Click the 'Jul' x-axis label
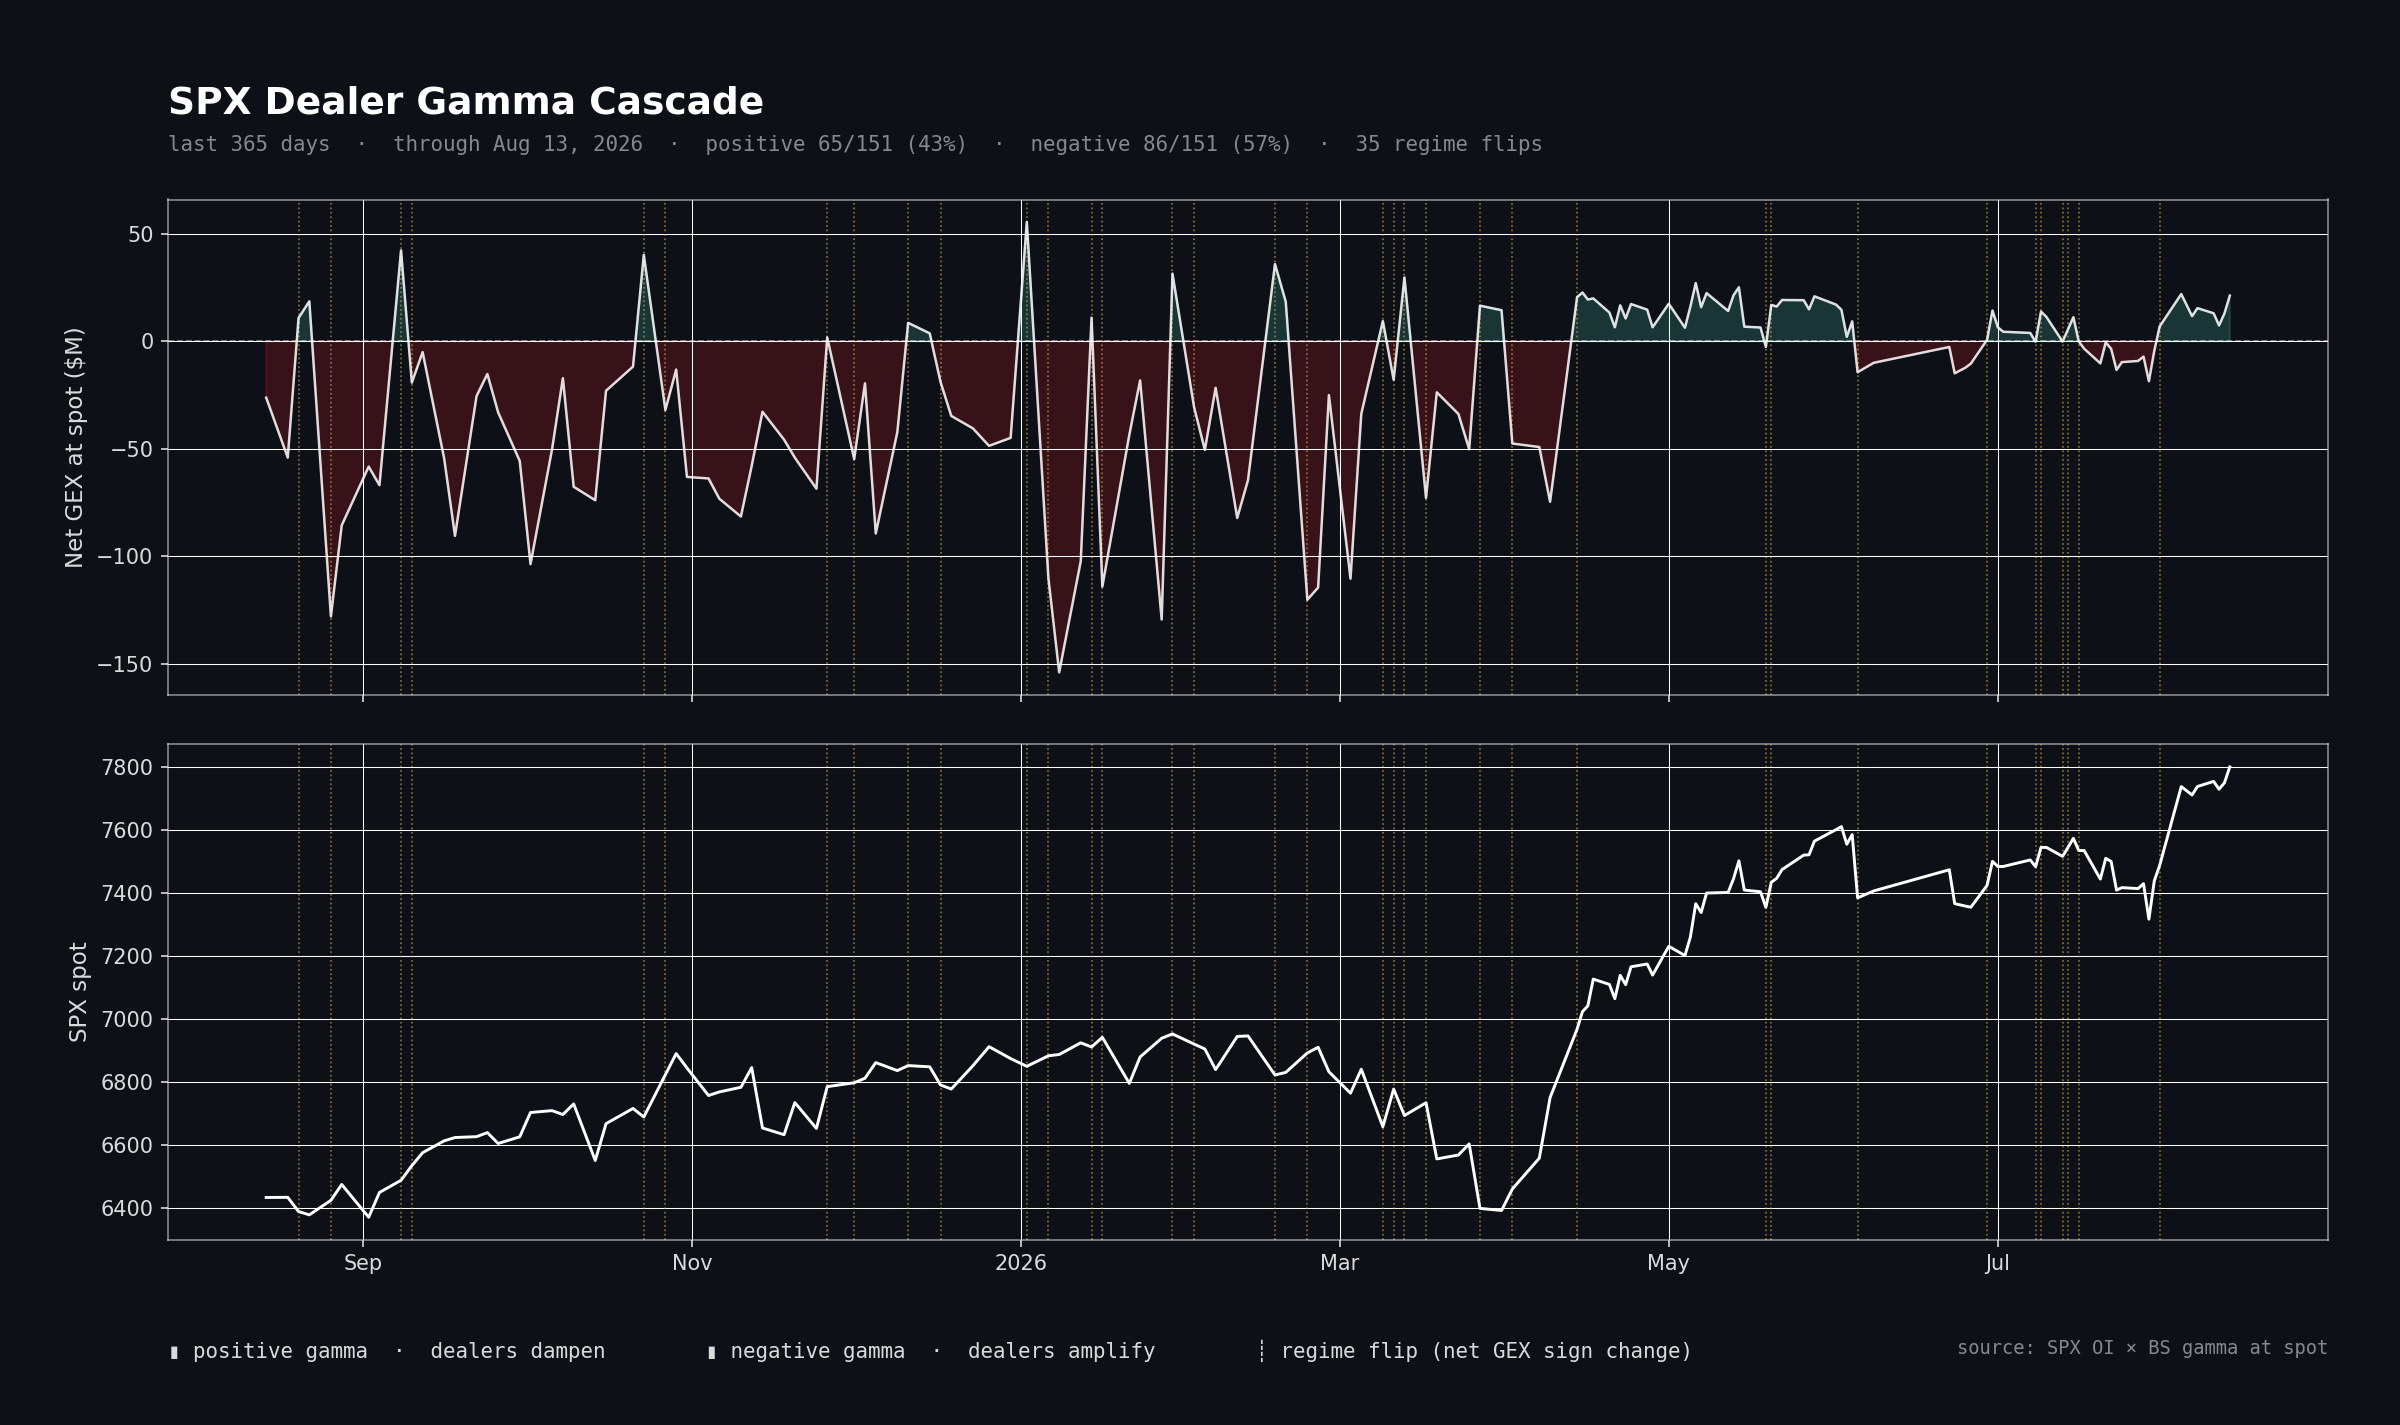 [x=1998, y=1263]
